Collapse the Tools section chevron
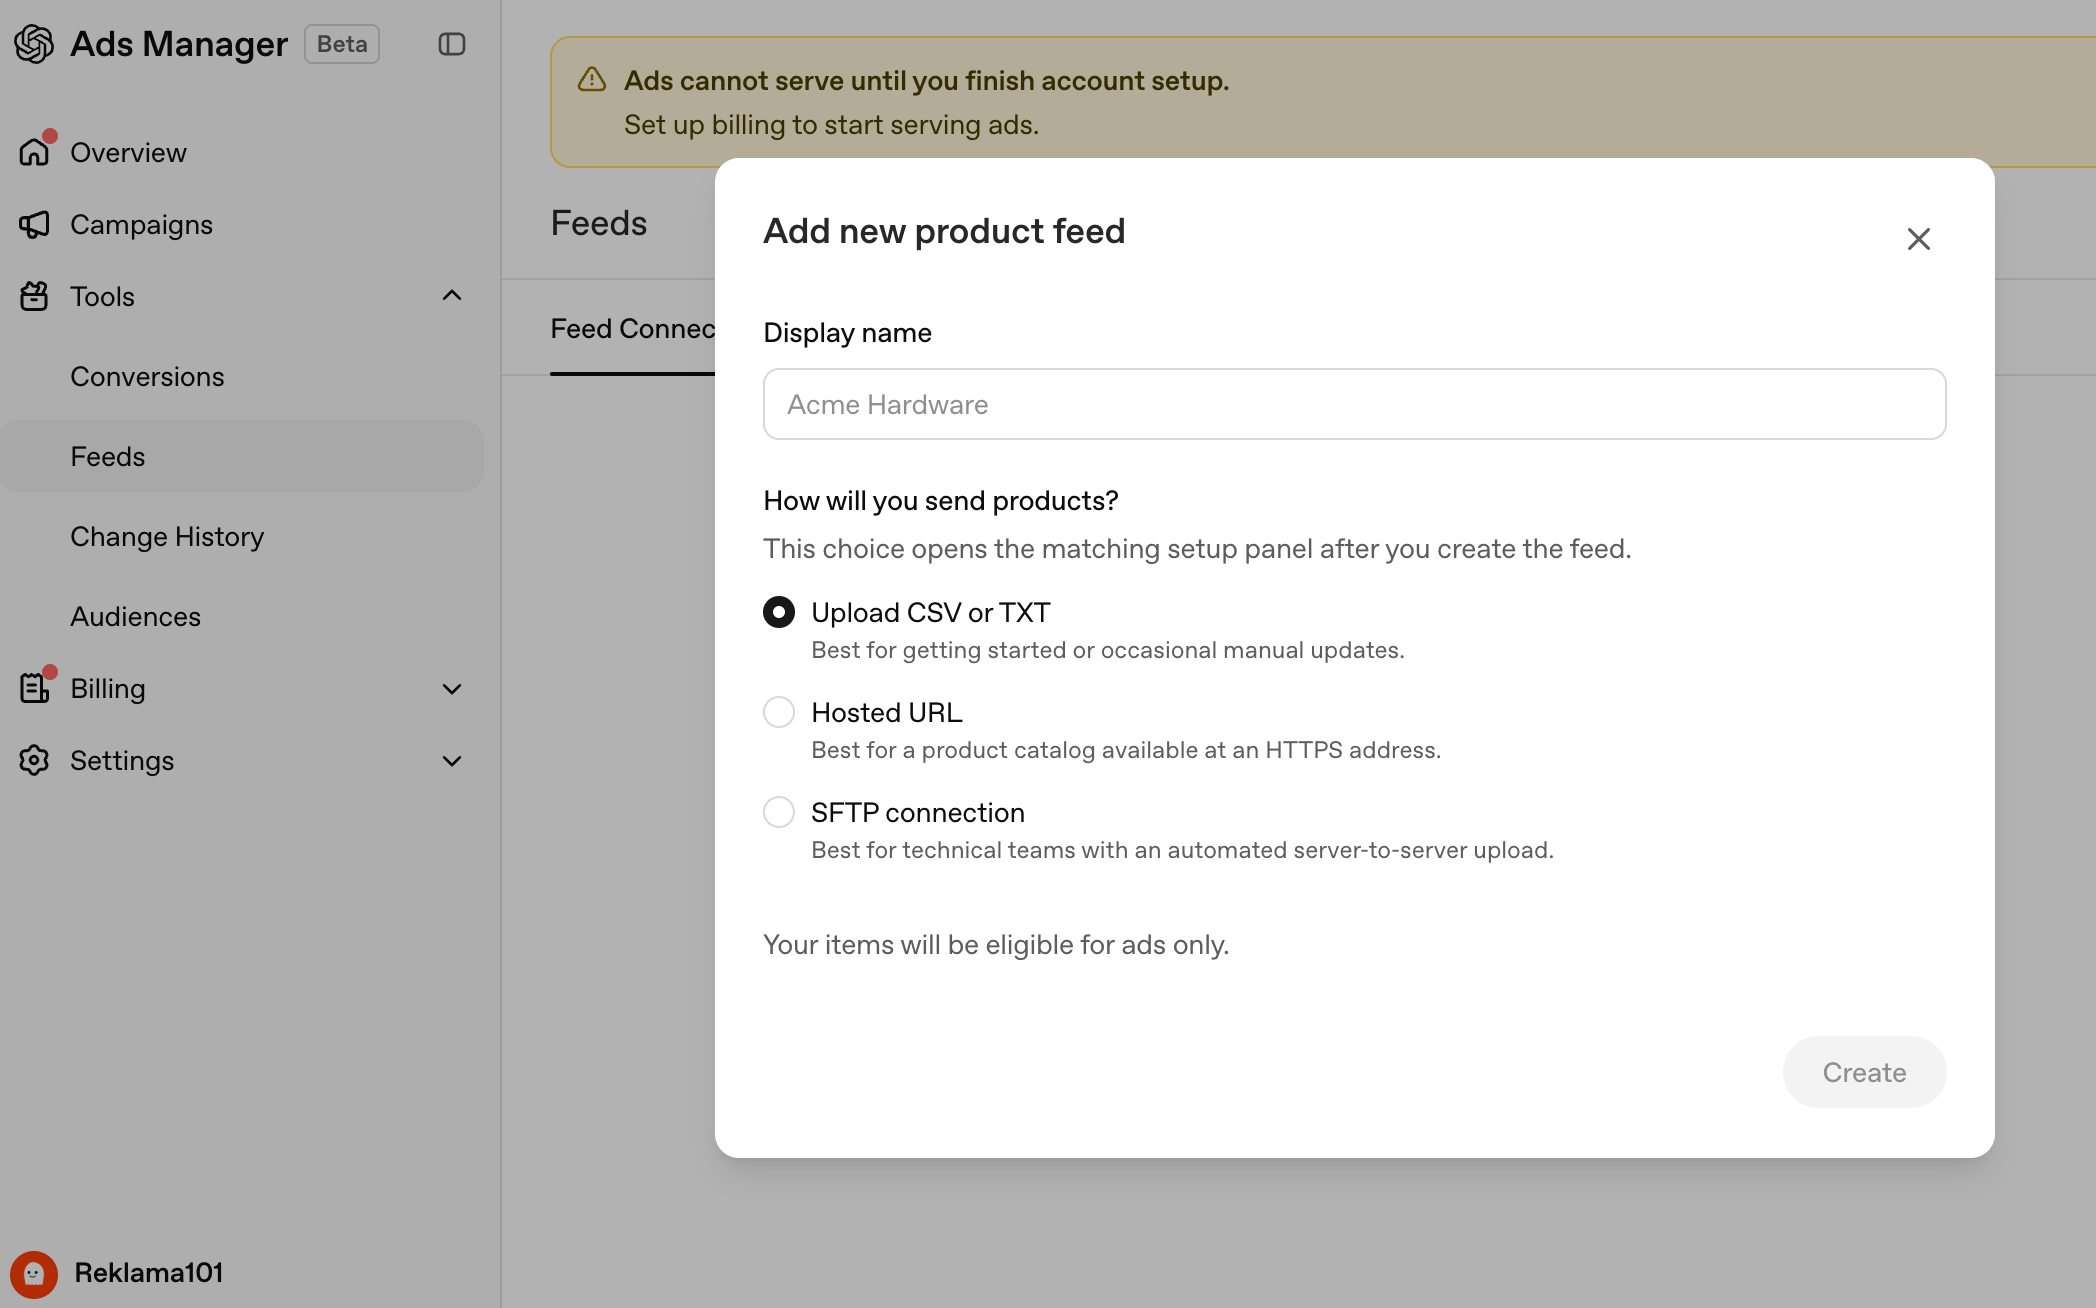Screen dimensions: 2096x1308 pos(452,296)
